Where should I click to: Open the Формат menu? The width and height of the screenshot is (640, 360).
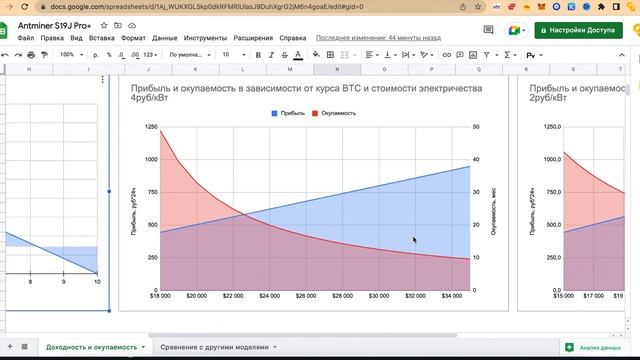click(x=133, y=38)
